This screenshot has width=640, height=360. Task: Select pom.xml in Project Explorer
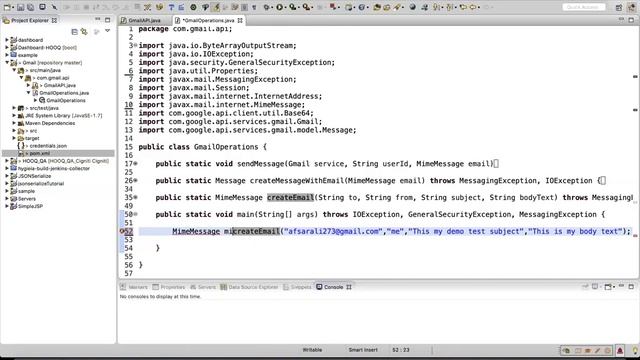tap(40, 153)
